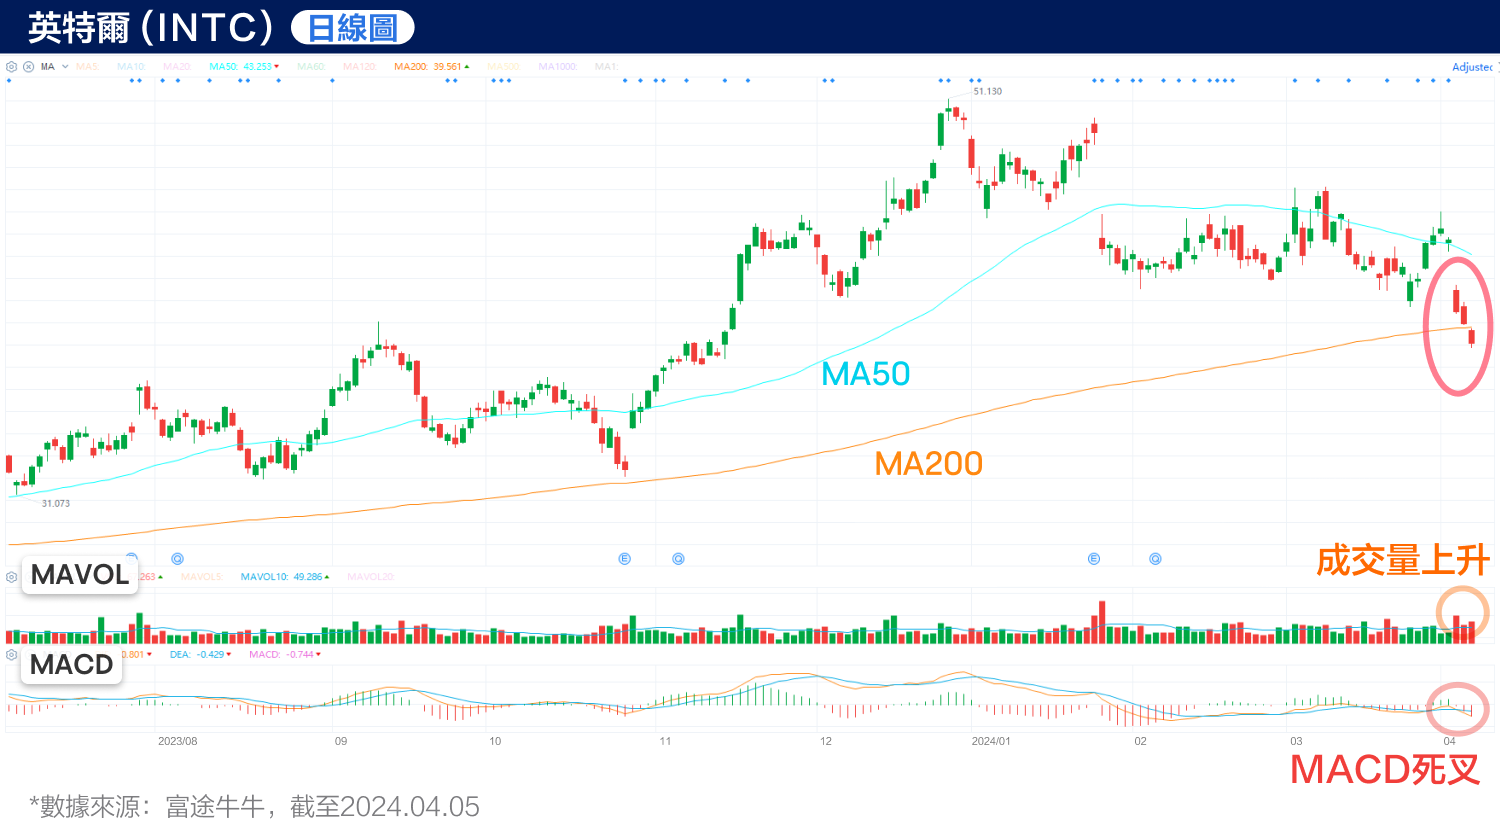Select the 日線圖 tab badge
This screenshot has height=840, width=1500.
353,25
